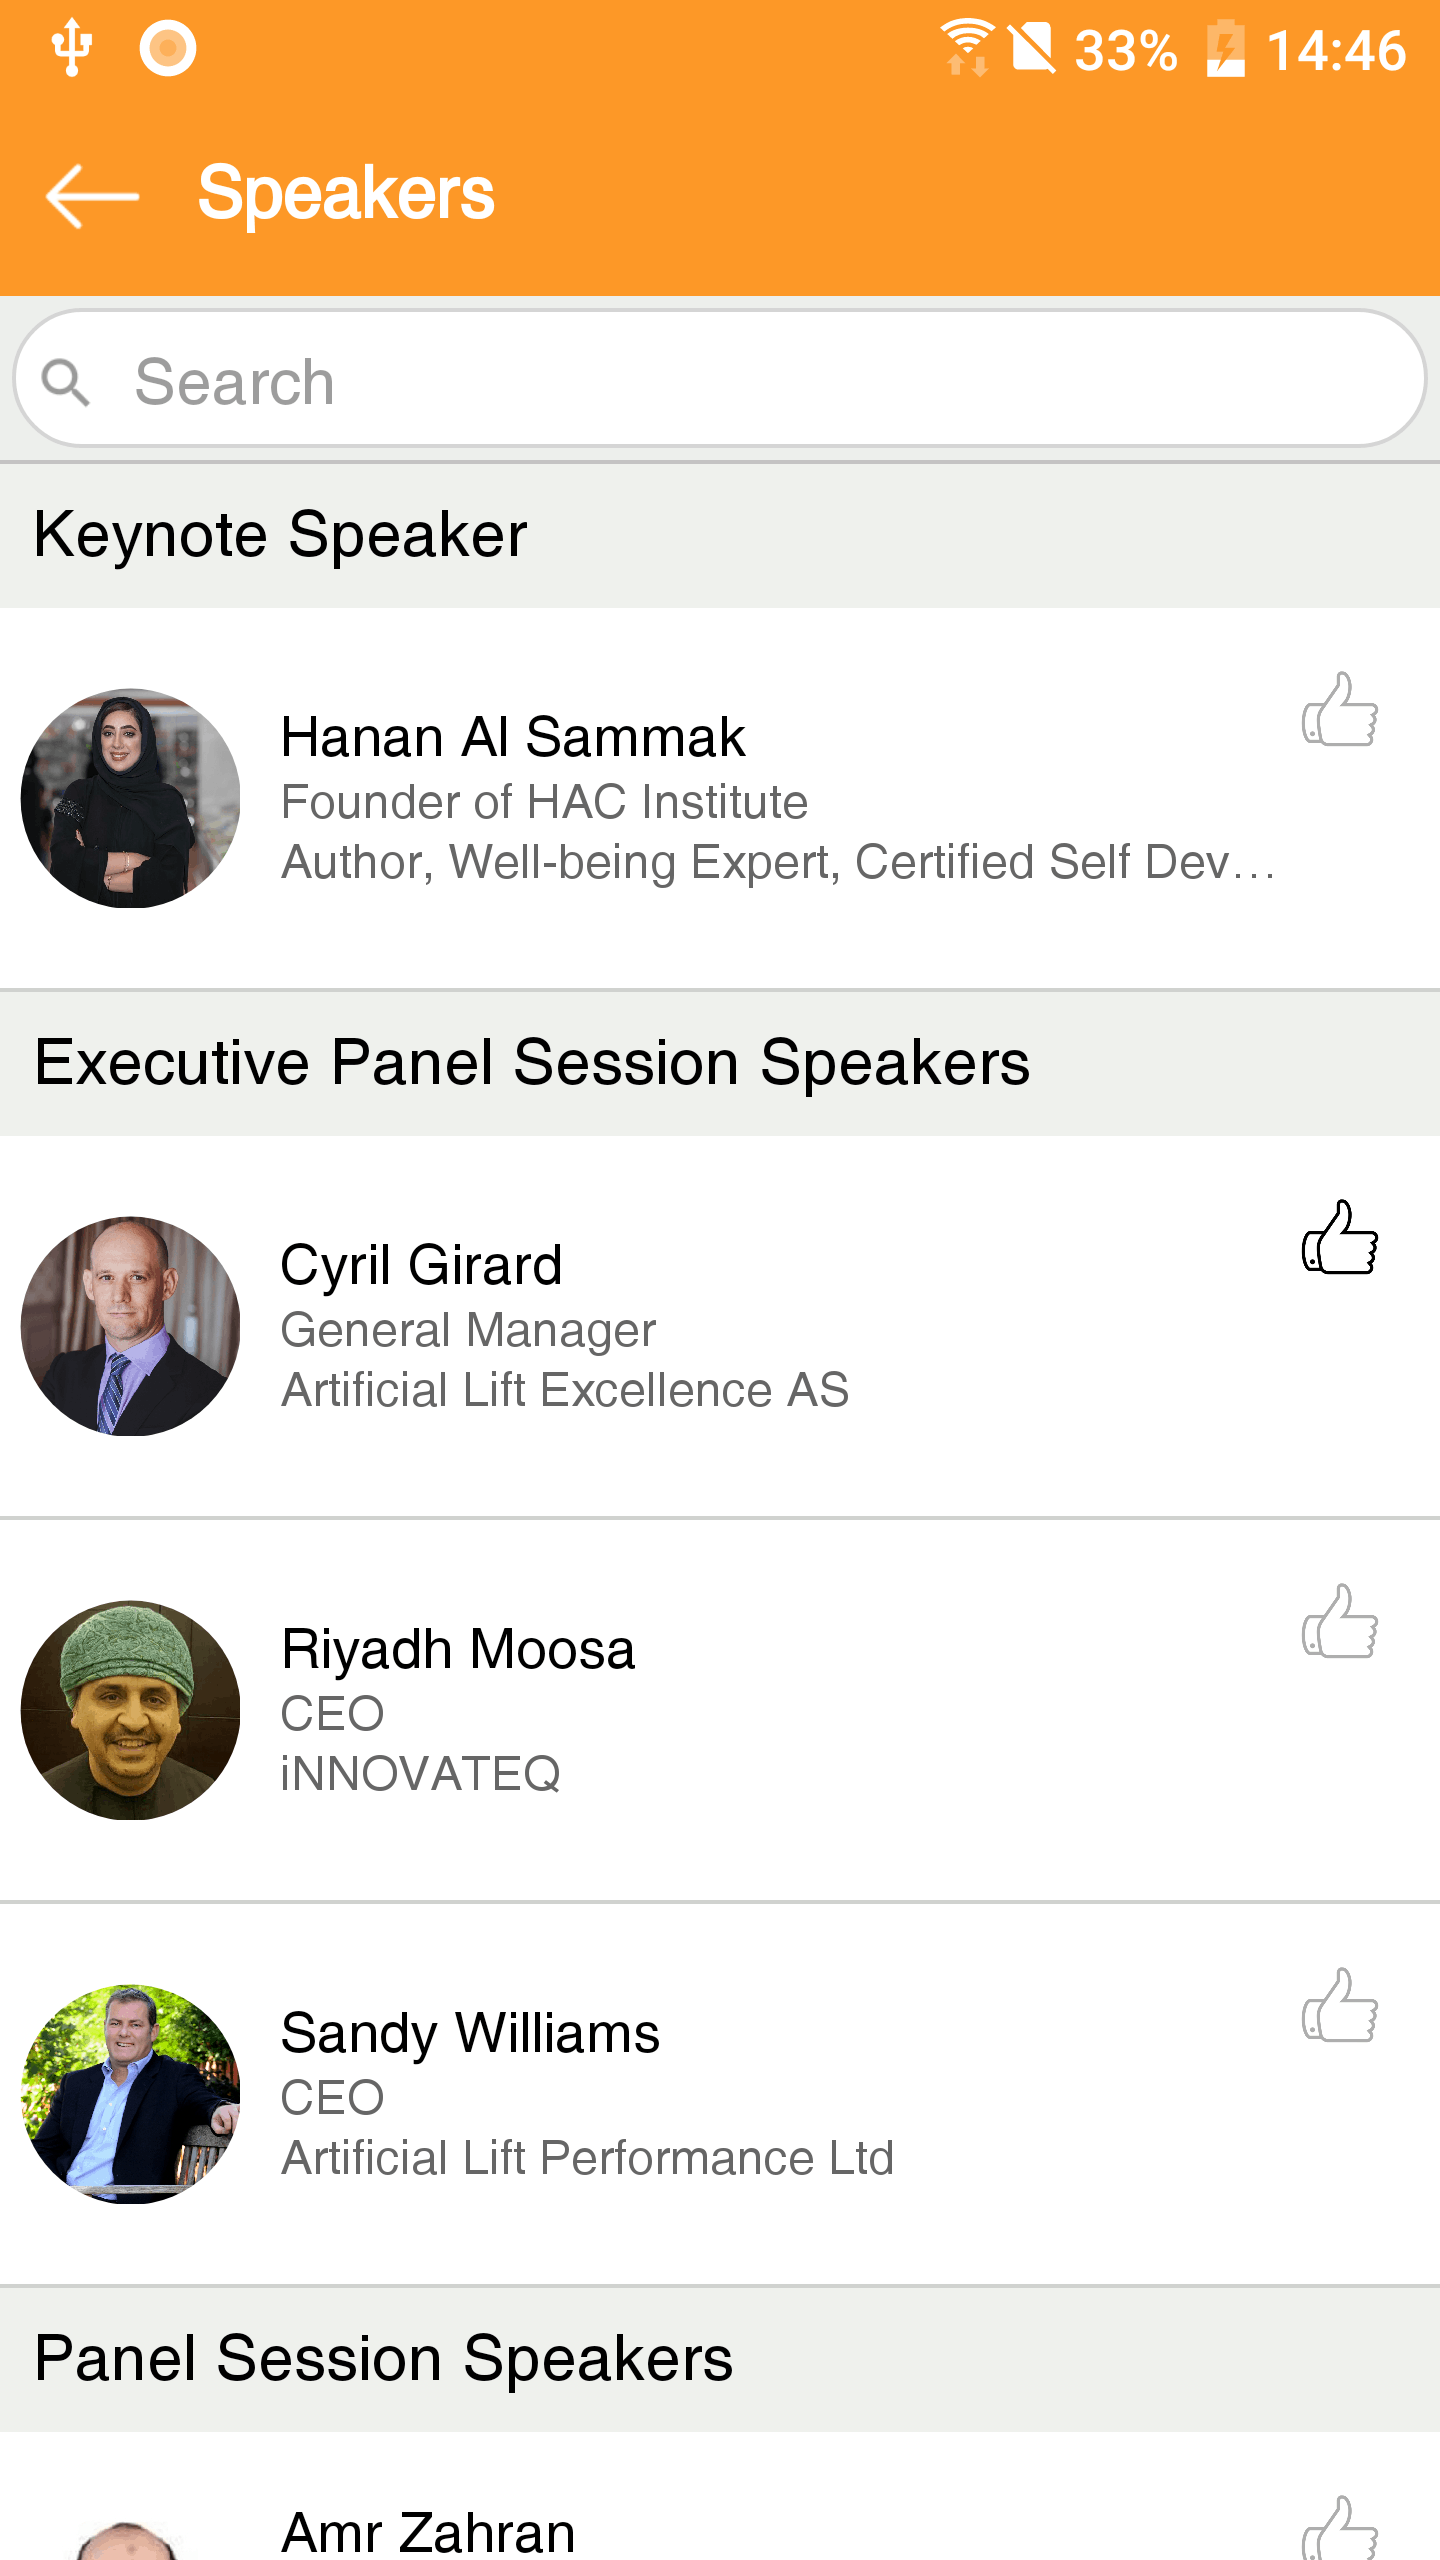Go back using the arrow icon
The image size is (1440, 2560).
click(92, 196)
